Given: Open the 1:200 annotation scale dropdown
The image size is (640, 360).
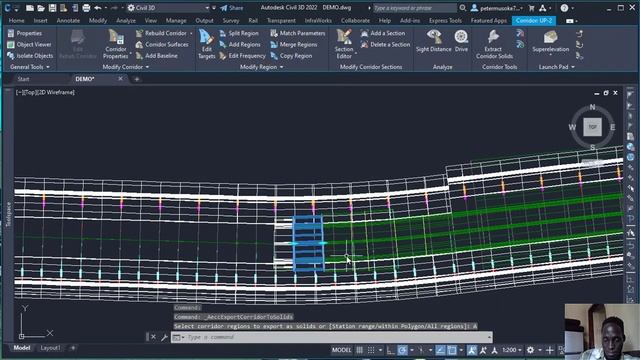Looking at the screenshot, I should point(512,350).
